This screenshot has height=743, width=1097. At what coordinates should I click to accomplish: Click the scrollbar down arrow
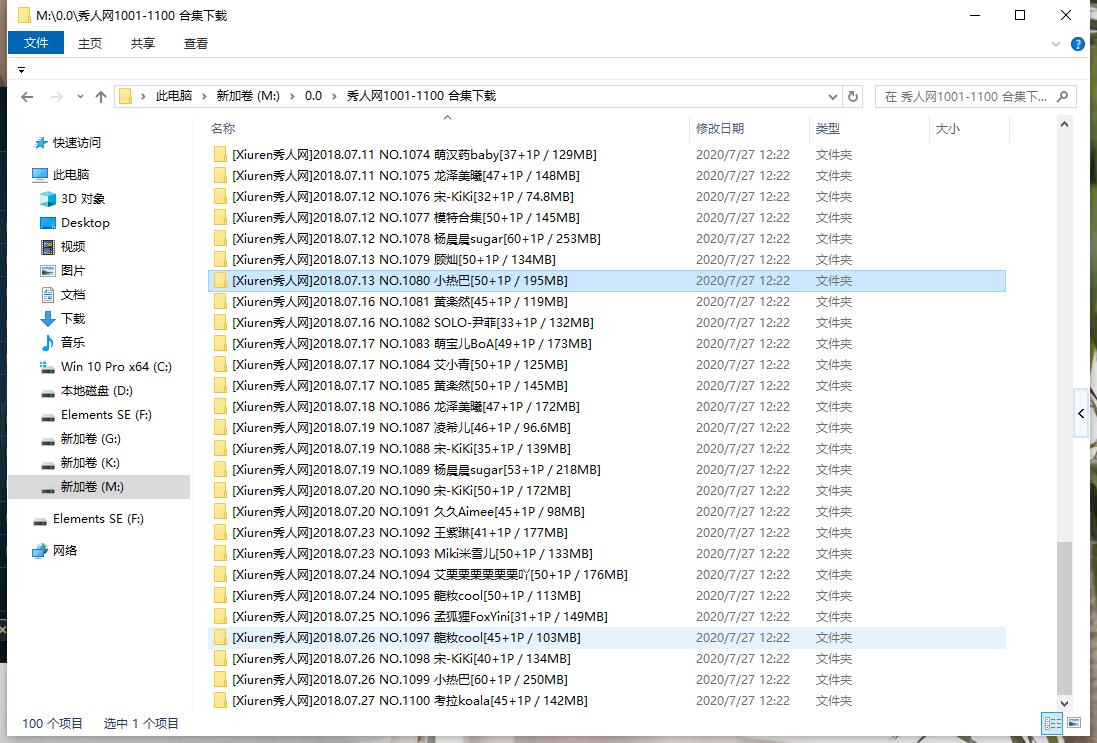1064,704
